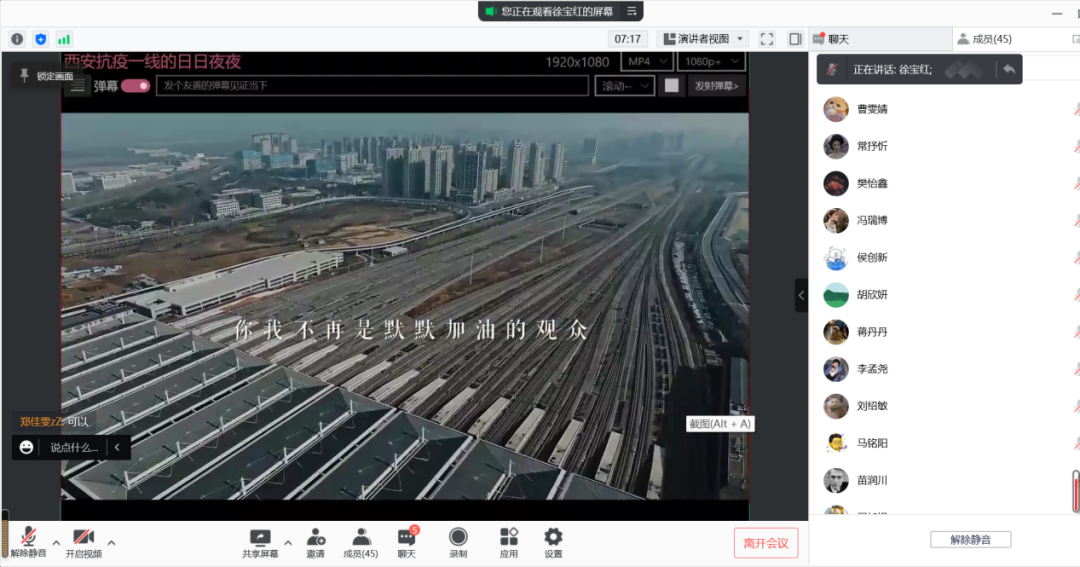The image size is (1080, 567).
Task: Open the Apps icon
Action: pos(509,537)
